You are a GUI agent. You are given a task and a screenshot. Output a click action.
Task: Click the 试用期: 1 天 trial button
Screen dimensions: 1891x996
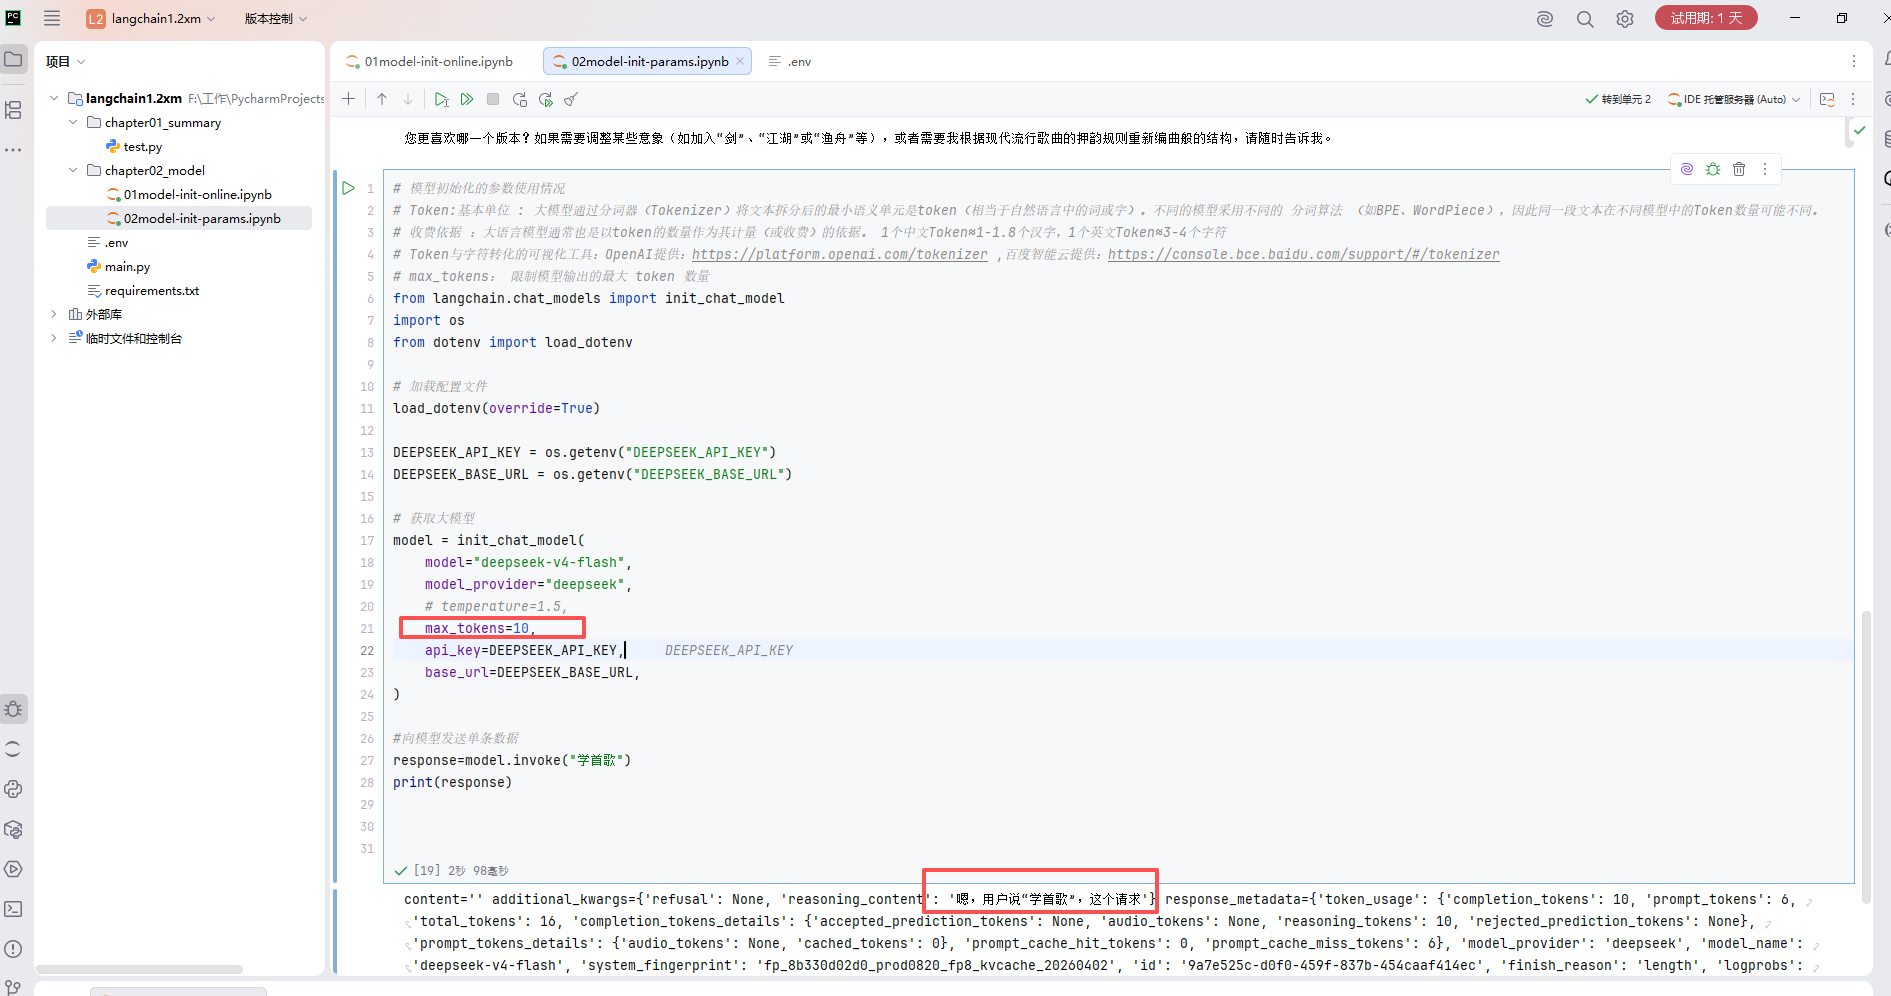pos(1706,18)
